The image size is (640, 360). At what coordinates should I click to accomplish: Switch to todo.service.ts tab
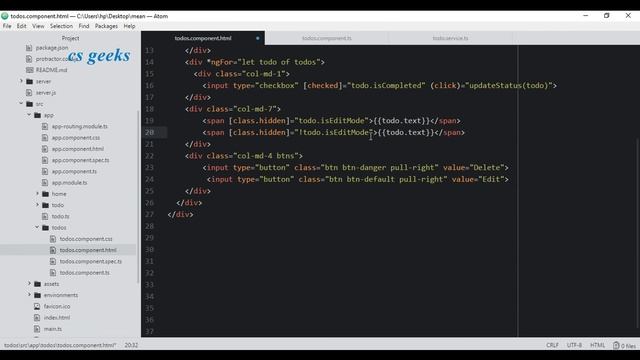(450, 38)
